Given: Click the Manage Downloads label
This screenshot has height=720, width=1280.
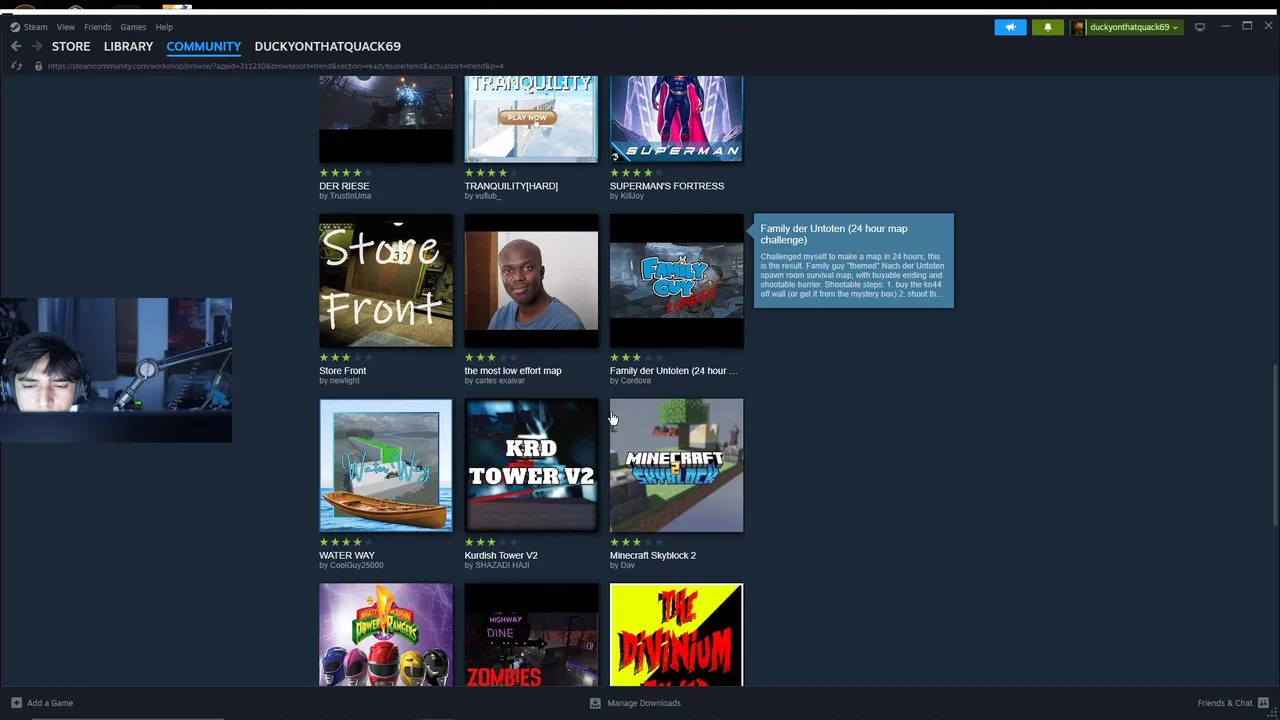Looking at the screenshot, I should click(x=644, y=703).
